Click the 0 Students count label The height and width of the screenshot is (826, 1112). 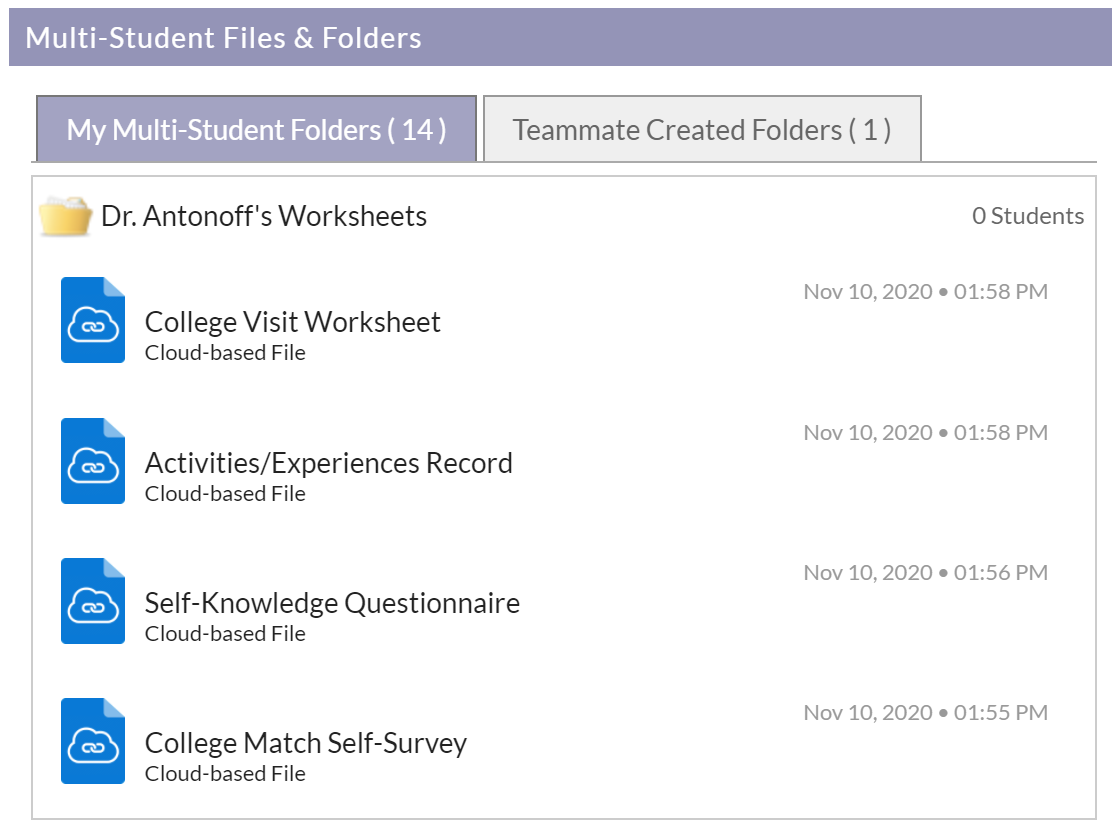pyautogui.click(x=1027, y=216)
